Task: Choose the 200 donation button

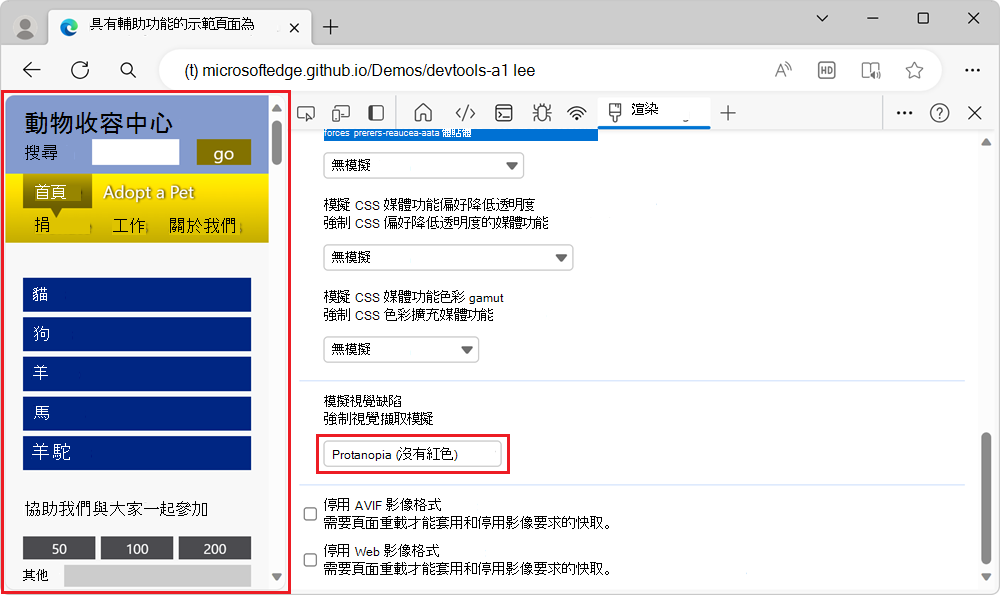Action: click(214, 548)
